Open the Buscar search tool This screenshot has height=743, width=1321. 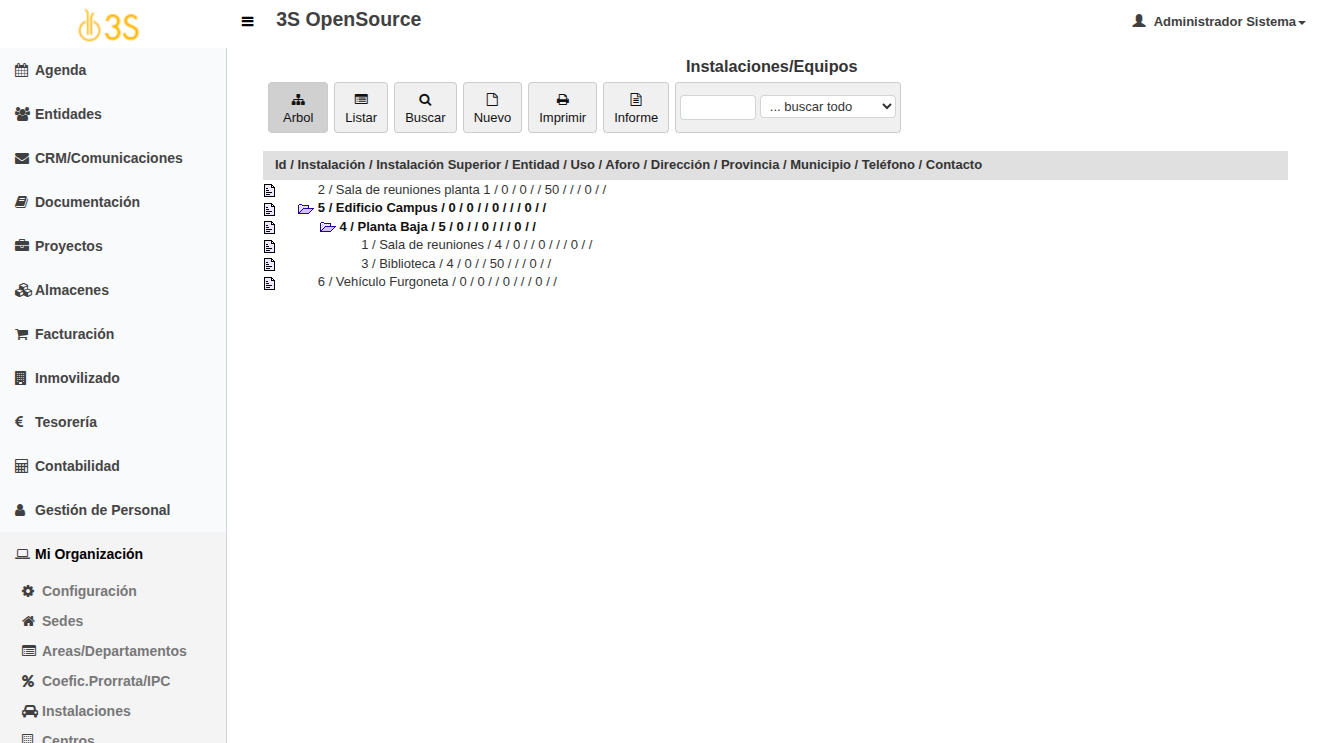pyautogui.click(x=425, y=108)
